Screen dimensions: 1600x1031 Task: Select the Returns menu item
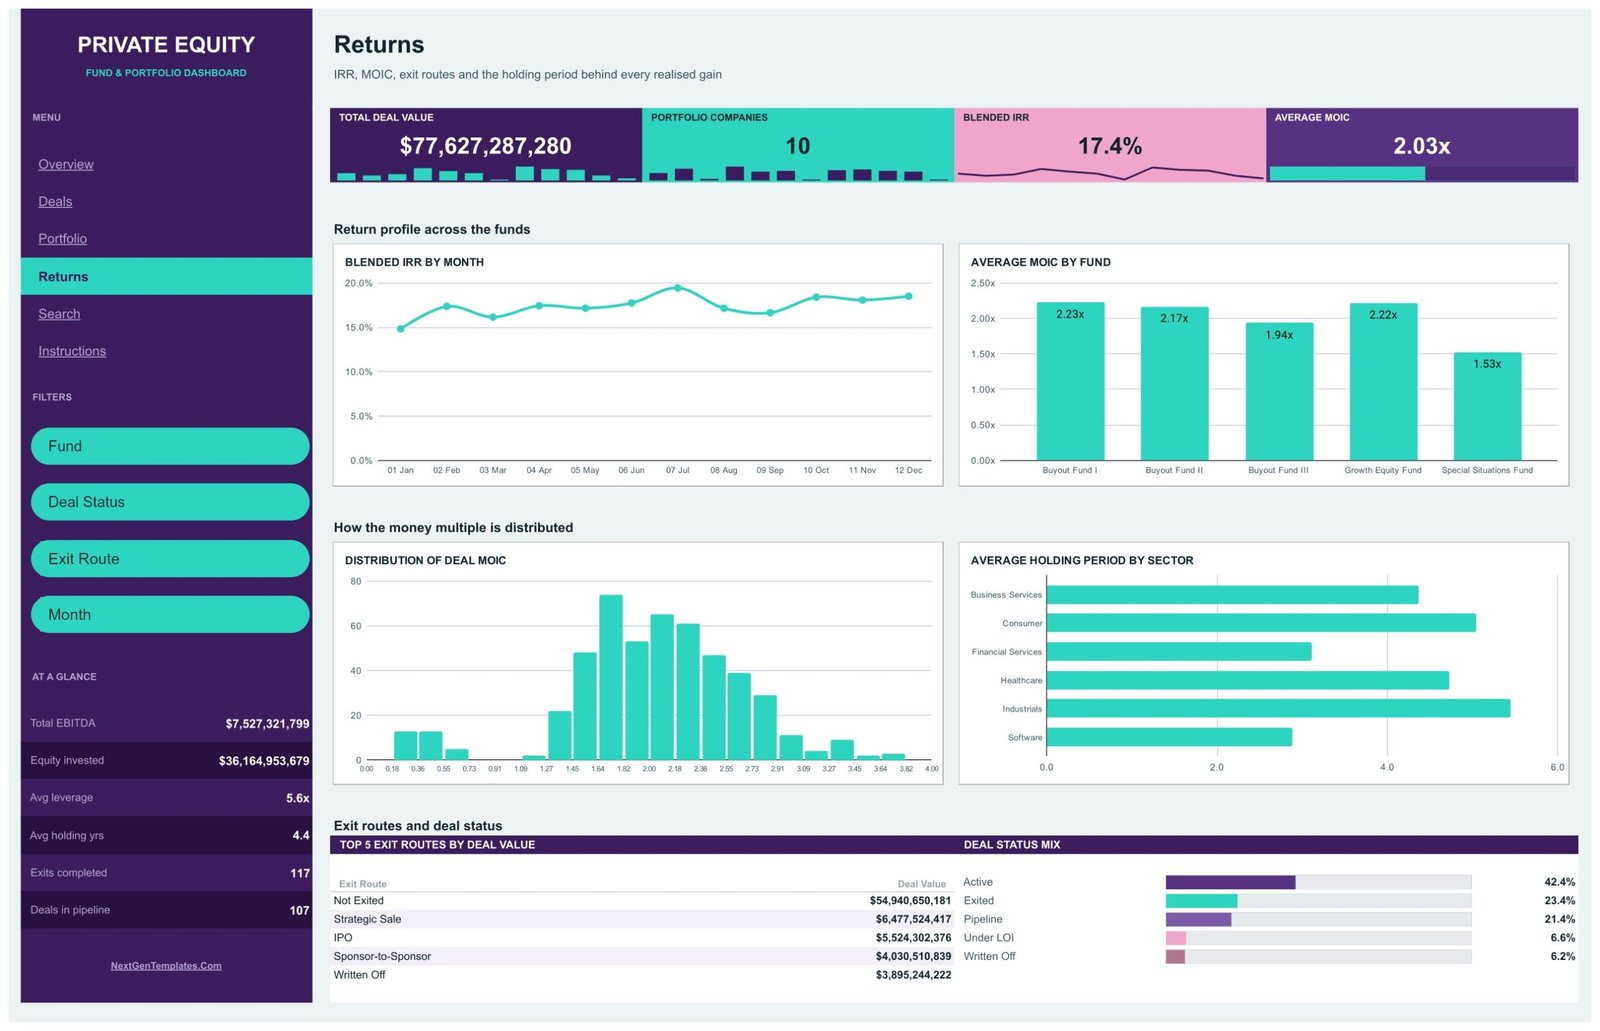coord(166,276)
